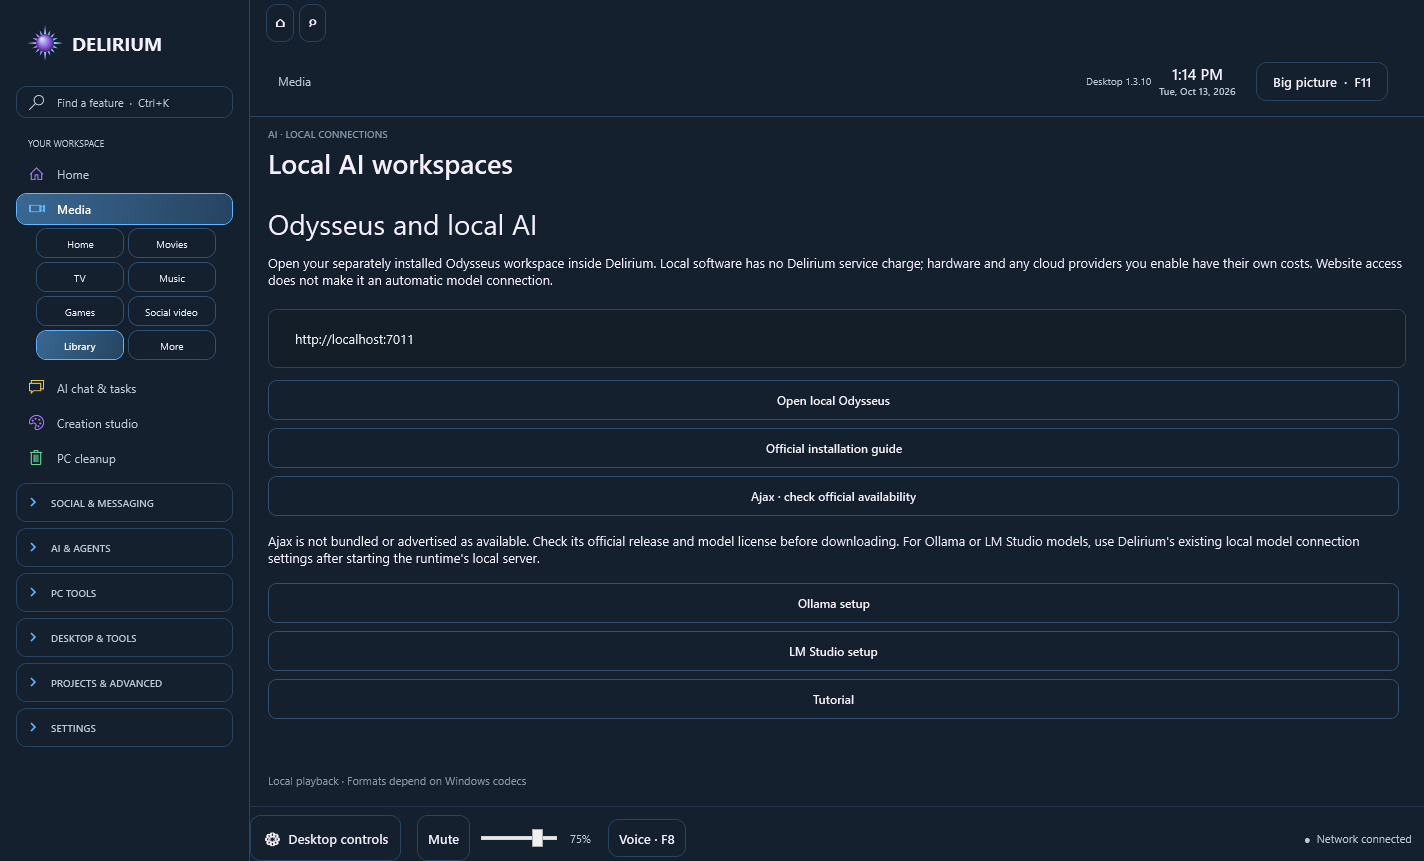Switch to the TV media tab
Image resolution: width=1424 pixels, height=861 pixels.
point(80,278)
